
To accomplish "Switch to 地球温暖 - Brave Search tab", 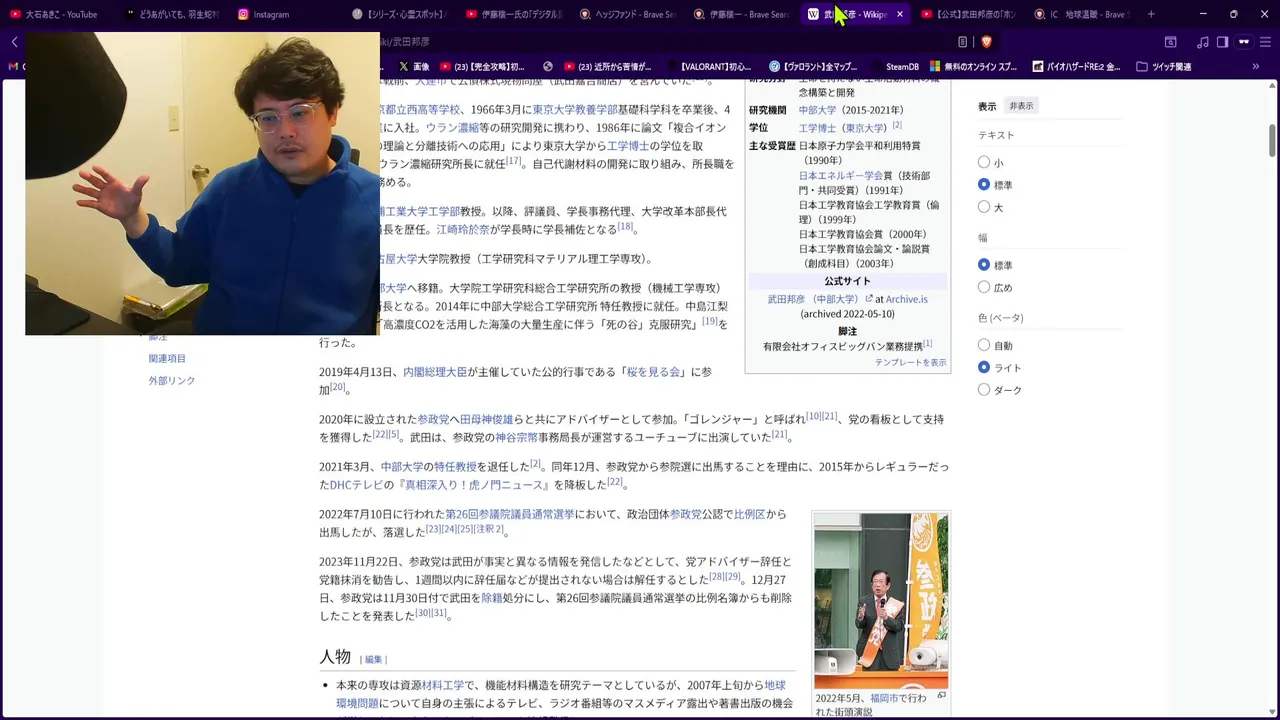I will point(1084,14).
